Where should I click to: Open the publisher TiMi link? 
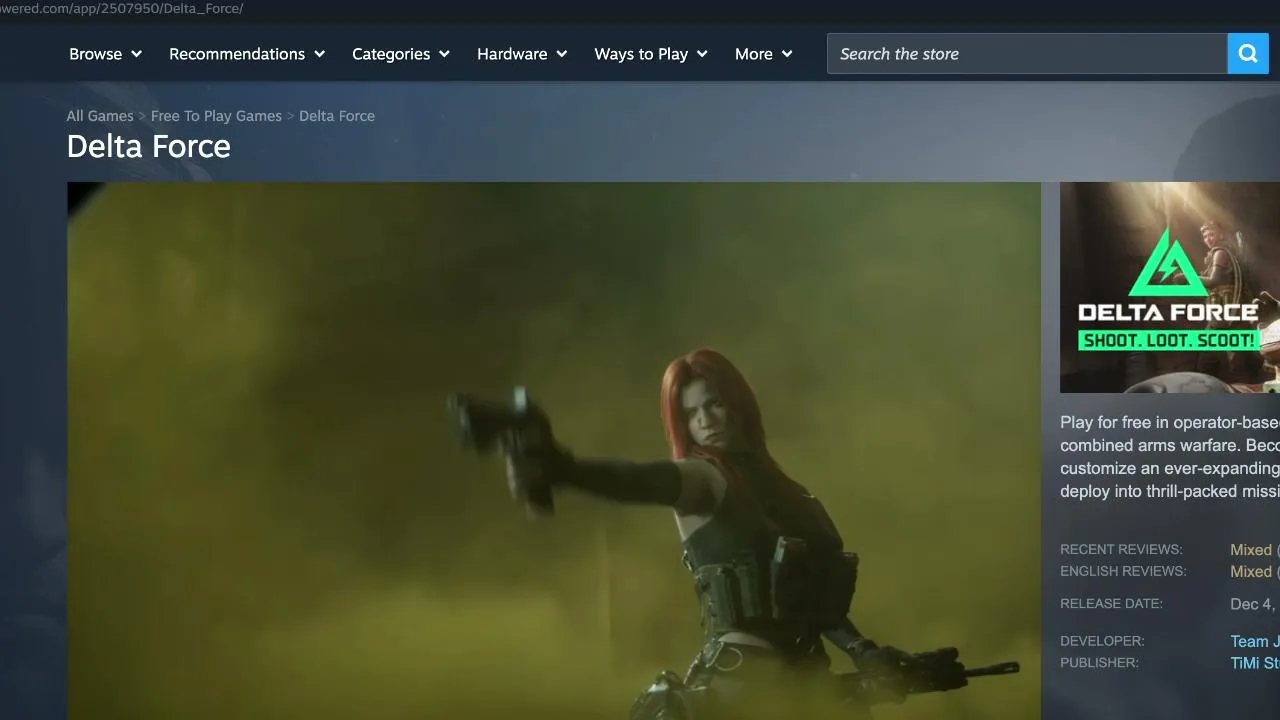[x=1255, y=664]
